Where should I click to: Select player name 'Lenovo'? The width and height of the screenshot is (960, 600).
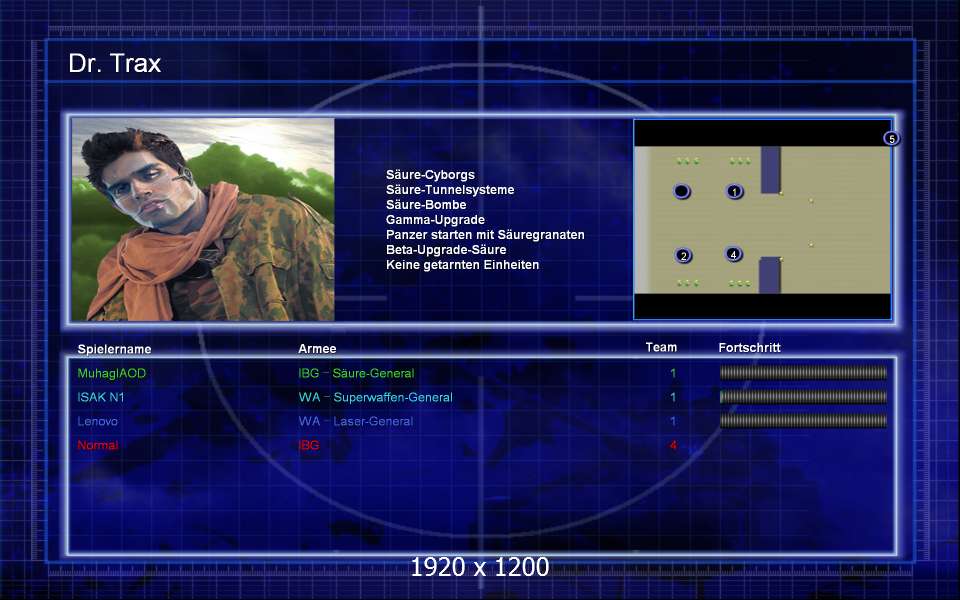coord(97,421)
